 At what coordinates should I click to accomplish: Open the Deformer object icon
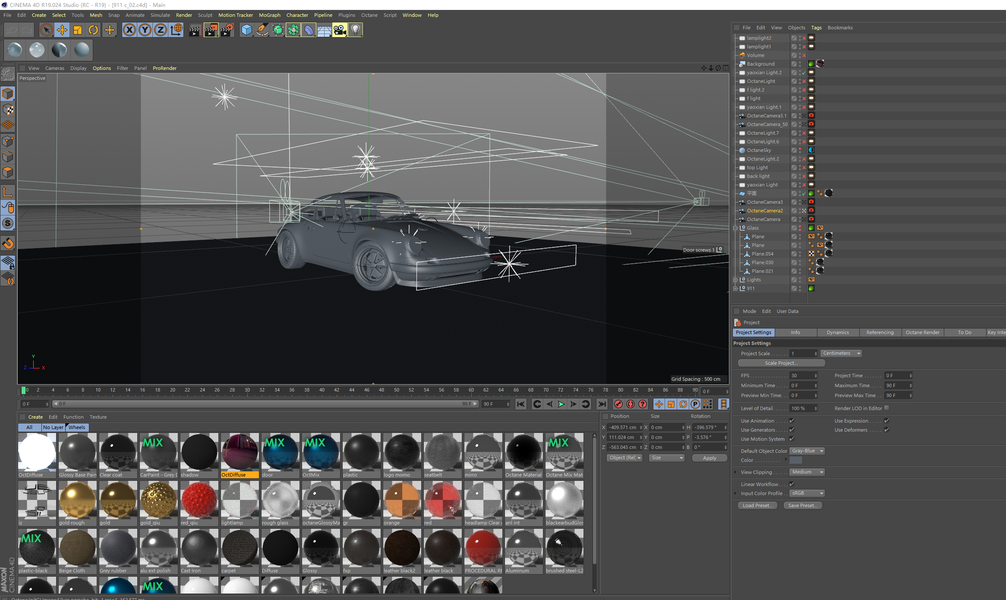[x=309, y=30]
